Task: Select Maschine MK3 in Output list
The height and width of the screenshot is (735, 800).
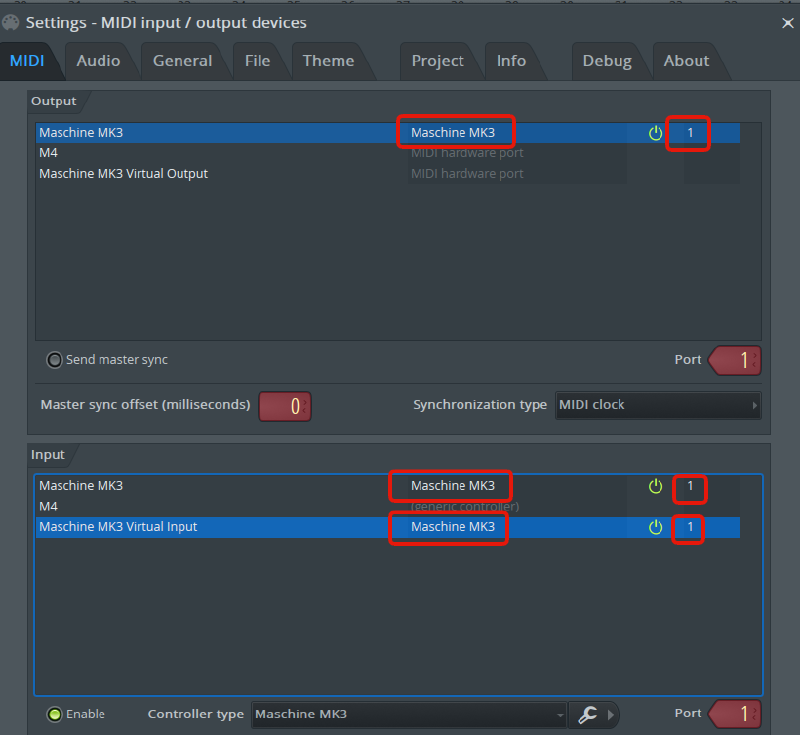Action: [x=388, y=133]
